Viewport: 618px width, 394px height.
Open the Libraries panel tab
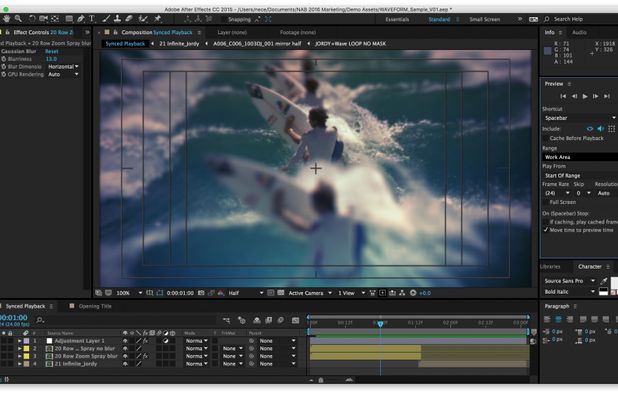point(550,267)
